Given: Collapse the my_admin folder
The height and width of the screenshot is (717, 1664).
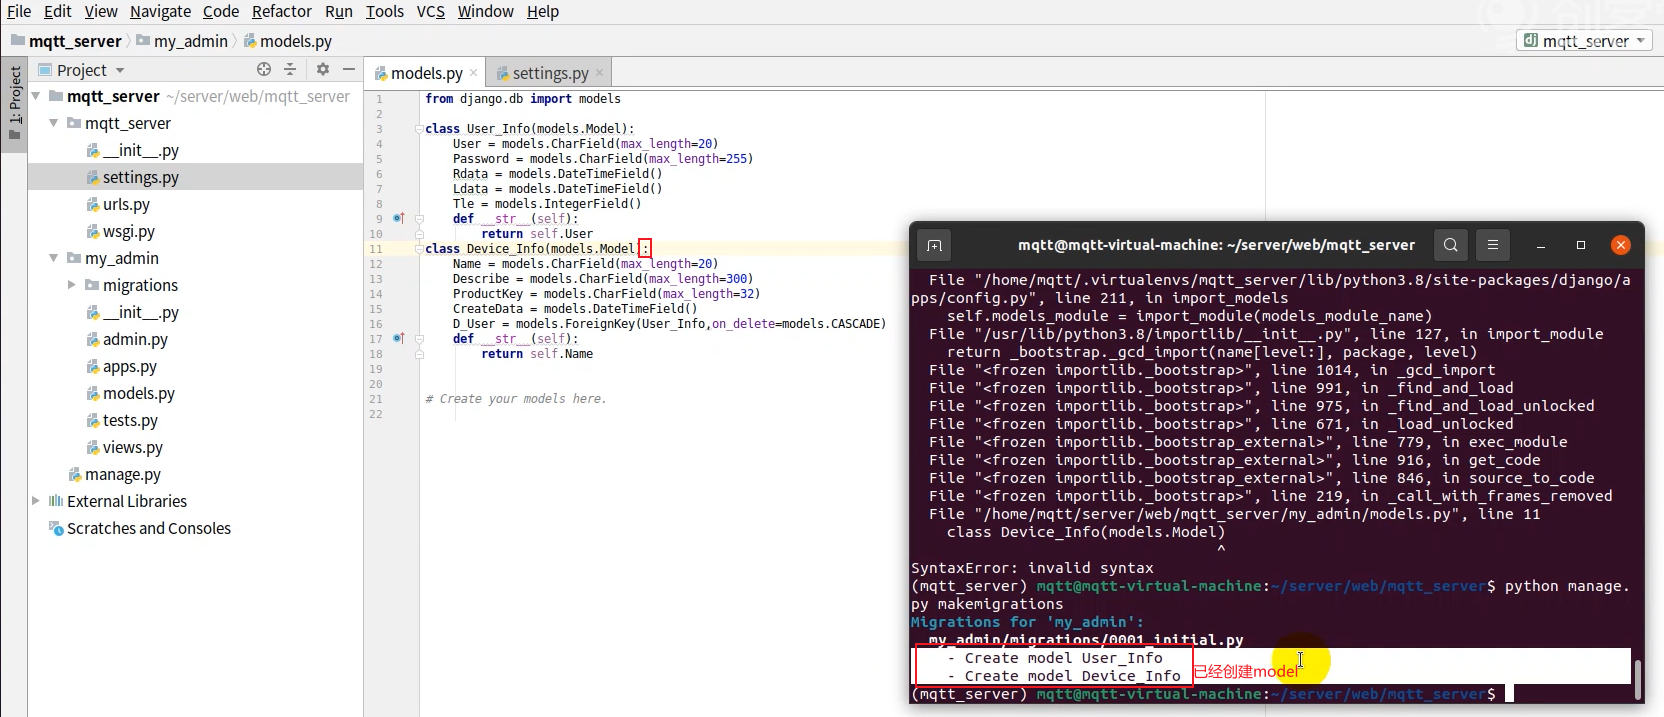Looking at the screenshot, I should click(54, 258).
